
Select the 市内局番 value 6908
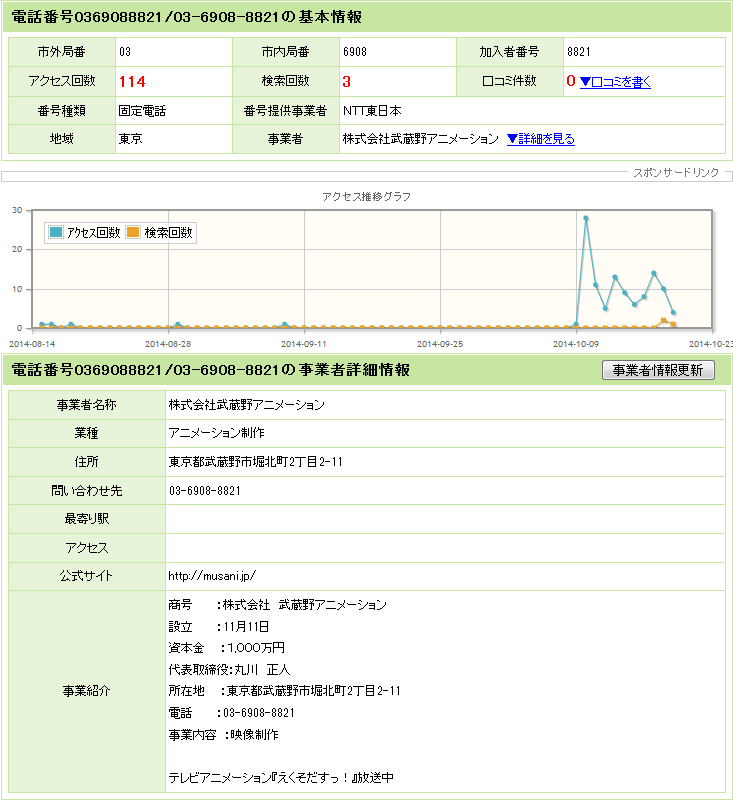coord(355,52)
